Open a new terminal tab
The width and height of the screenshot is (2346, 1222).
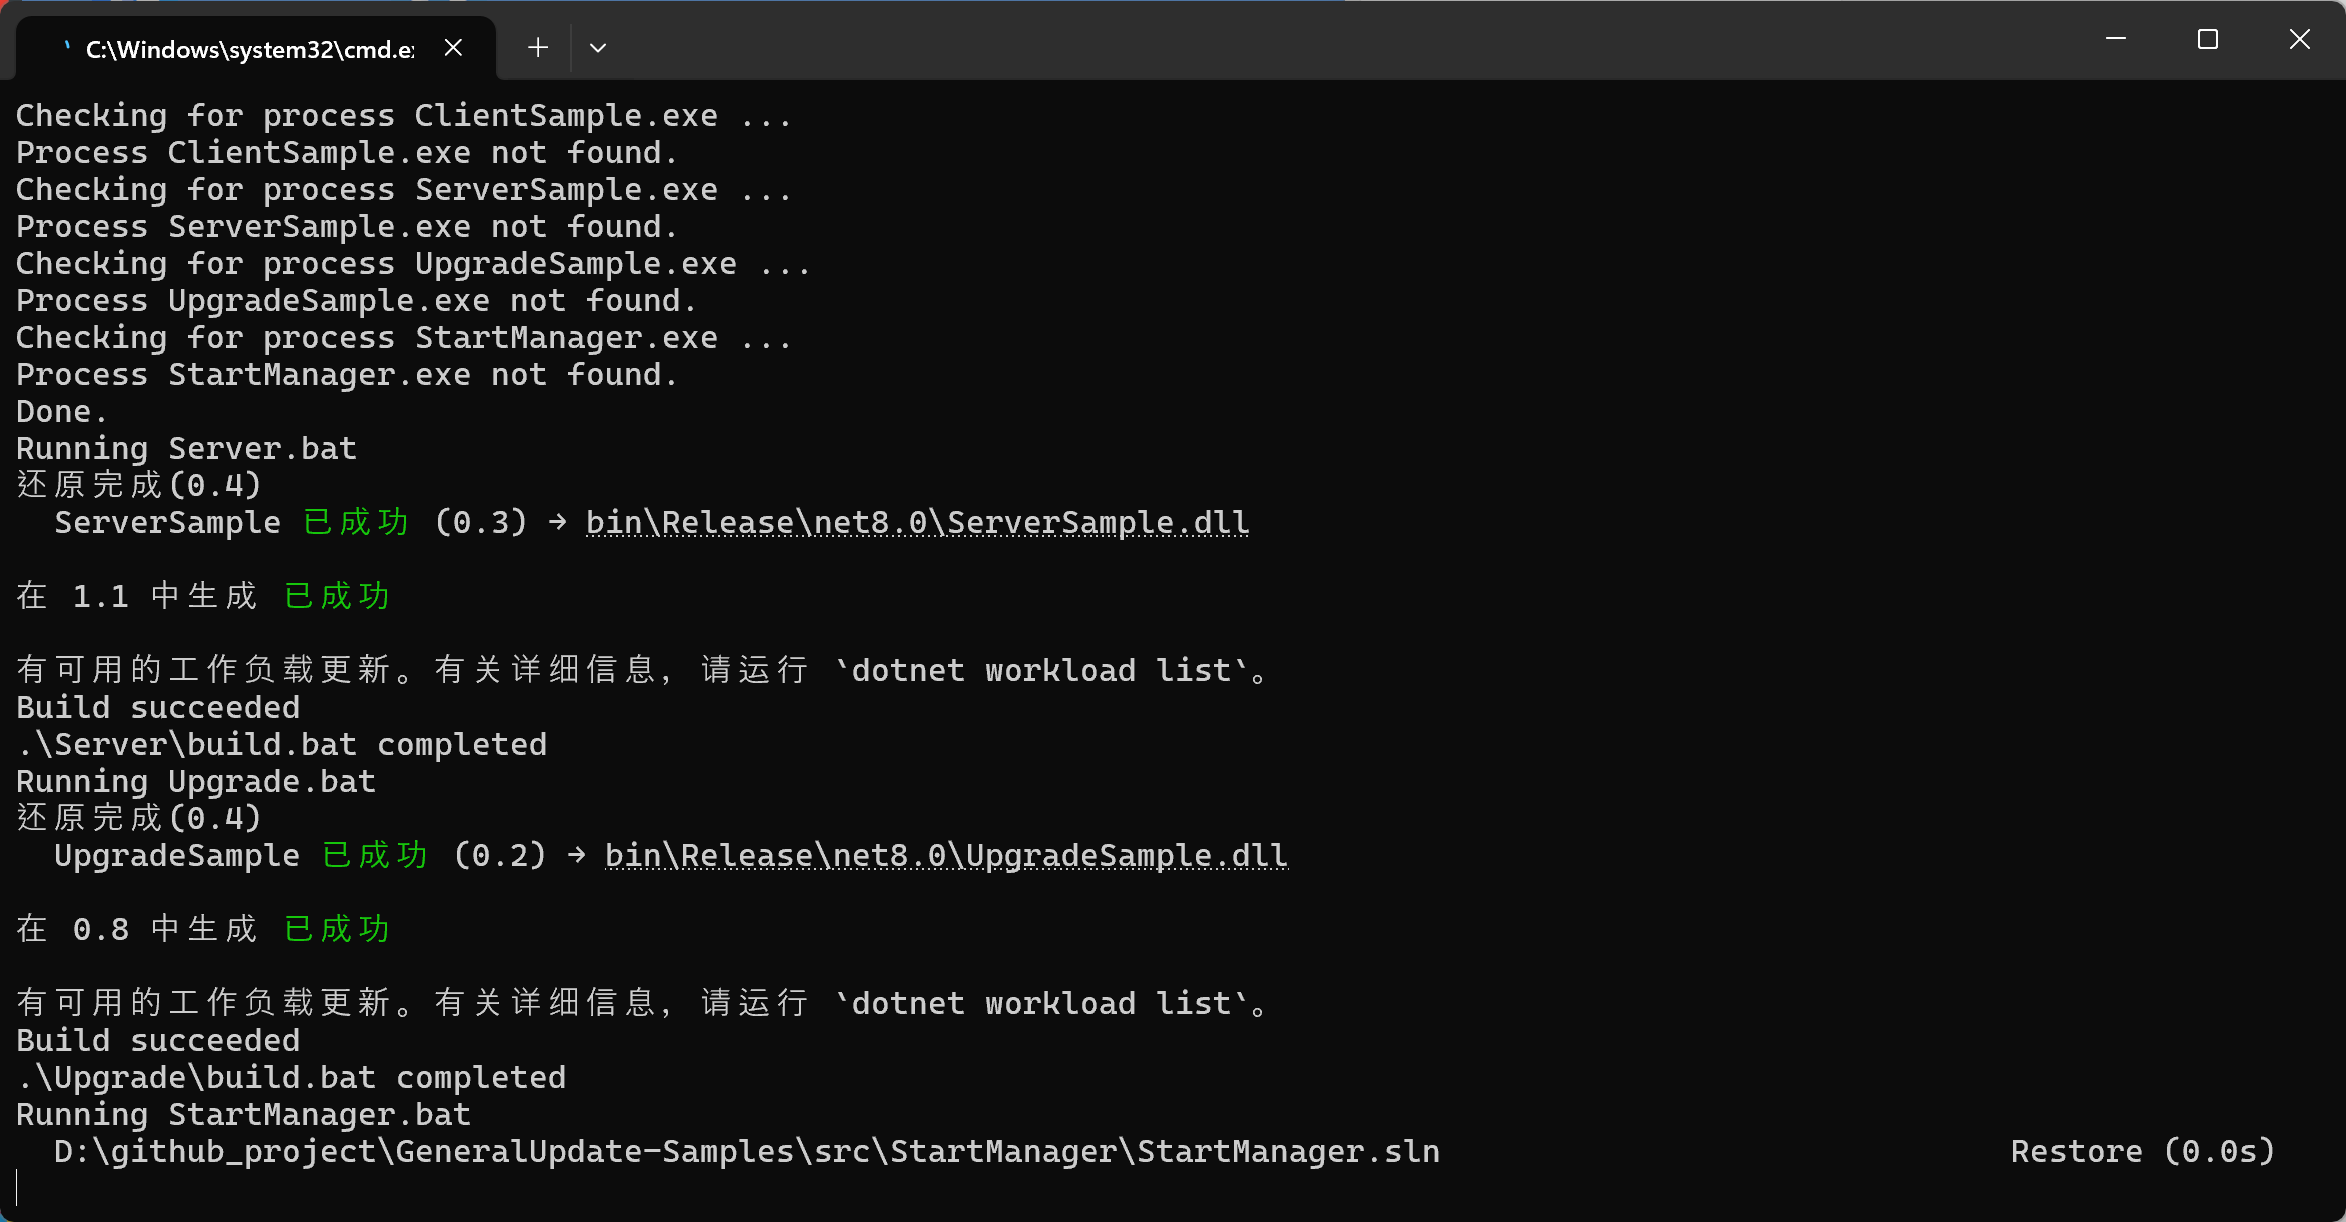[538, 48]
